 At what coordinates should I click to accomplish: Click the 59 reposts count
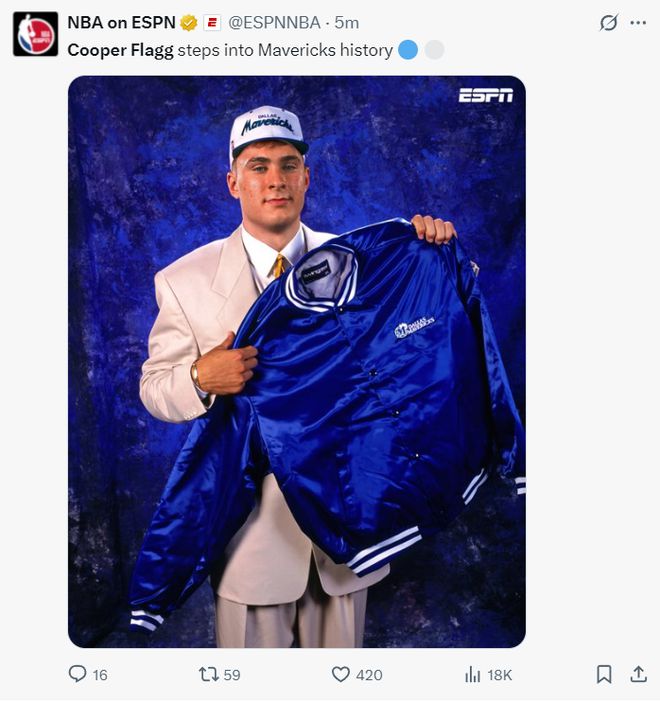[232, 675]
